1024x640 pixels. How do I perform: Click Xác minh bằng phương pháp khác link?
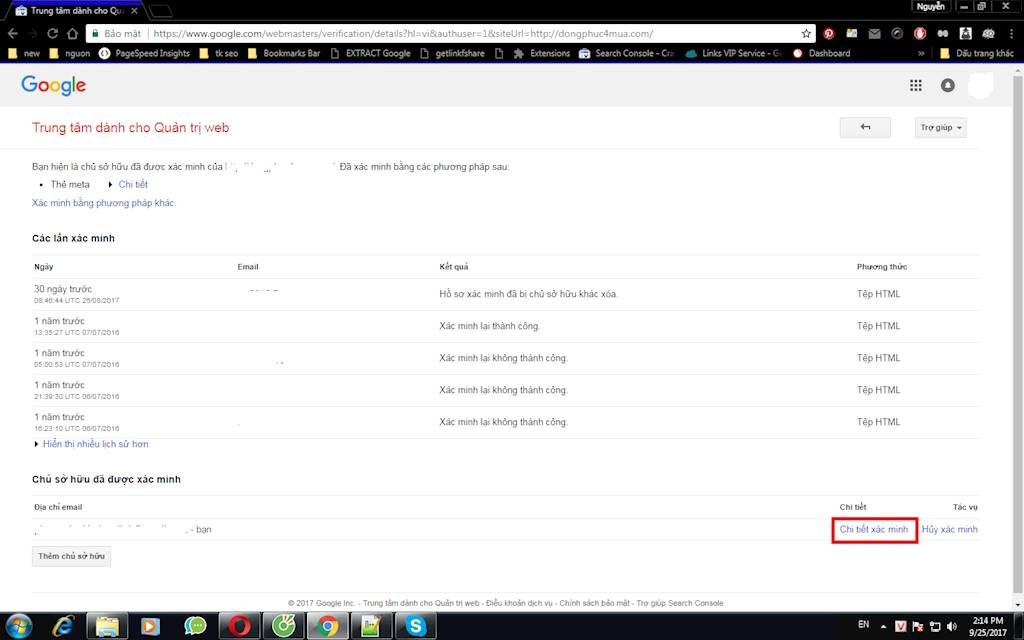tap(103, 203)
